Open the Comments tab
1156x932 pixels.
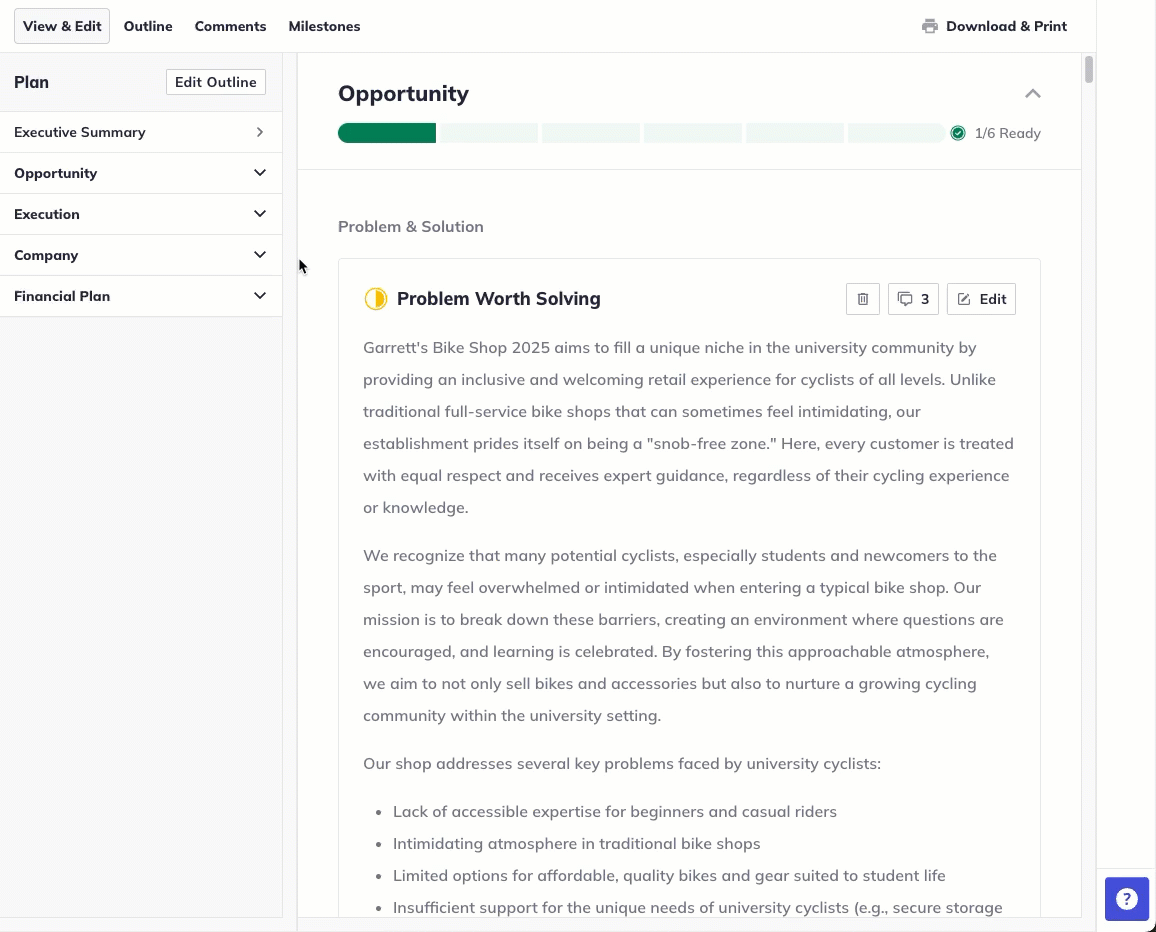click(230, 26)
